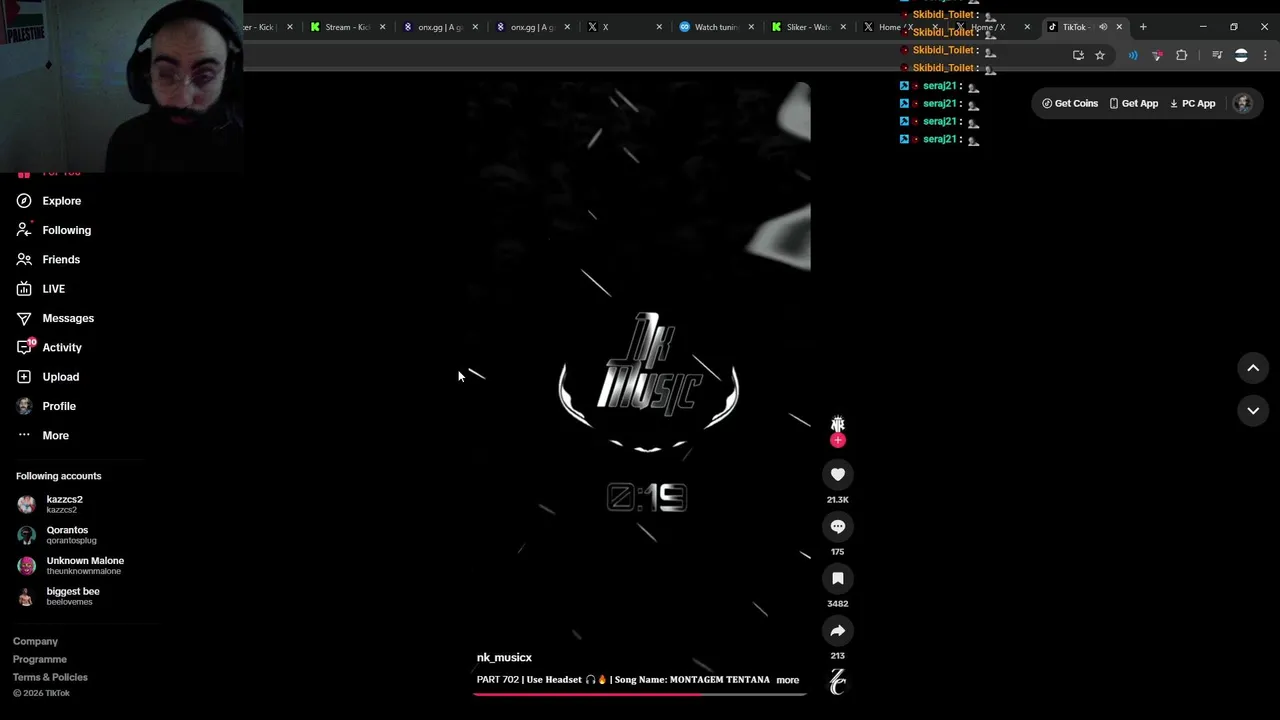
Task: Click Get App button
Action: [1133, 103]
